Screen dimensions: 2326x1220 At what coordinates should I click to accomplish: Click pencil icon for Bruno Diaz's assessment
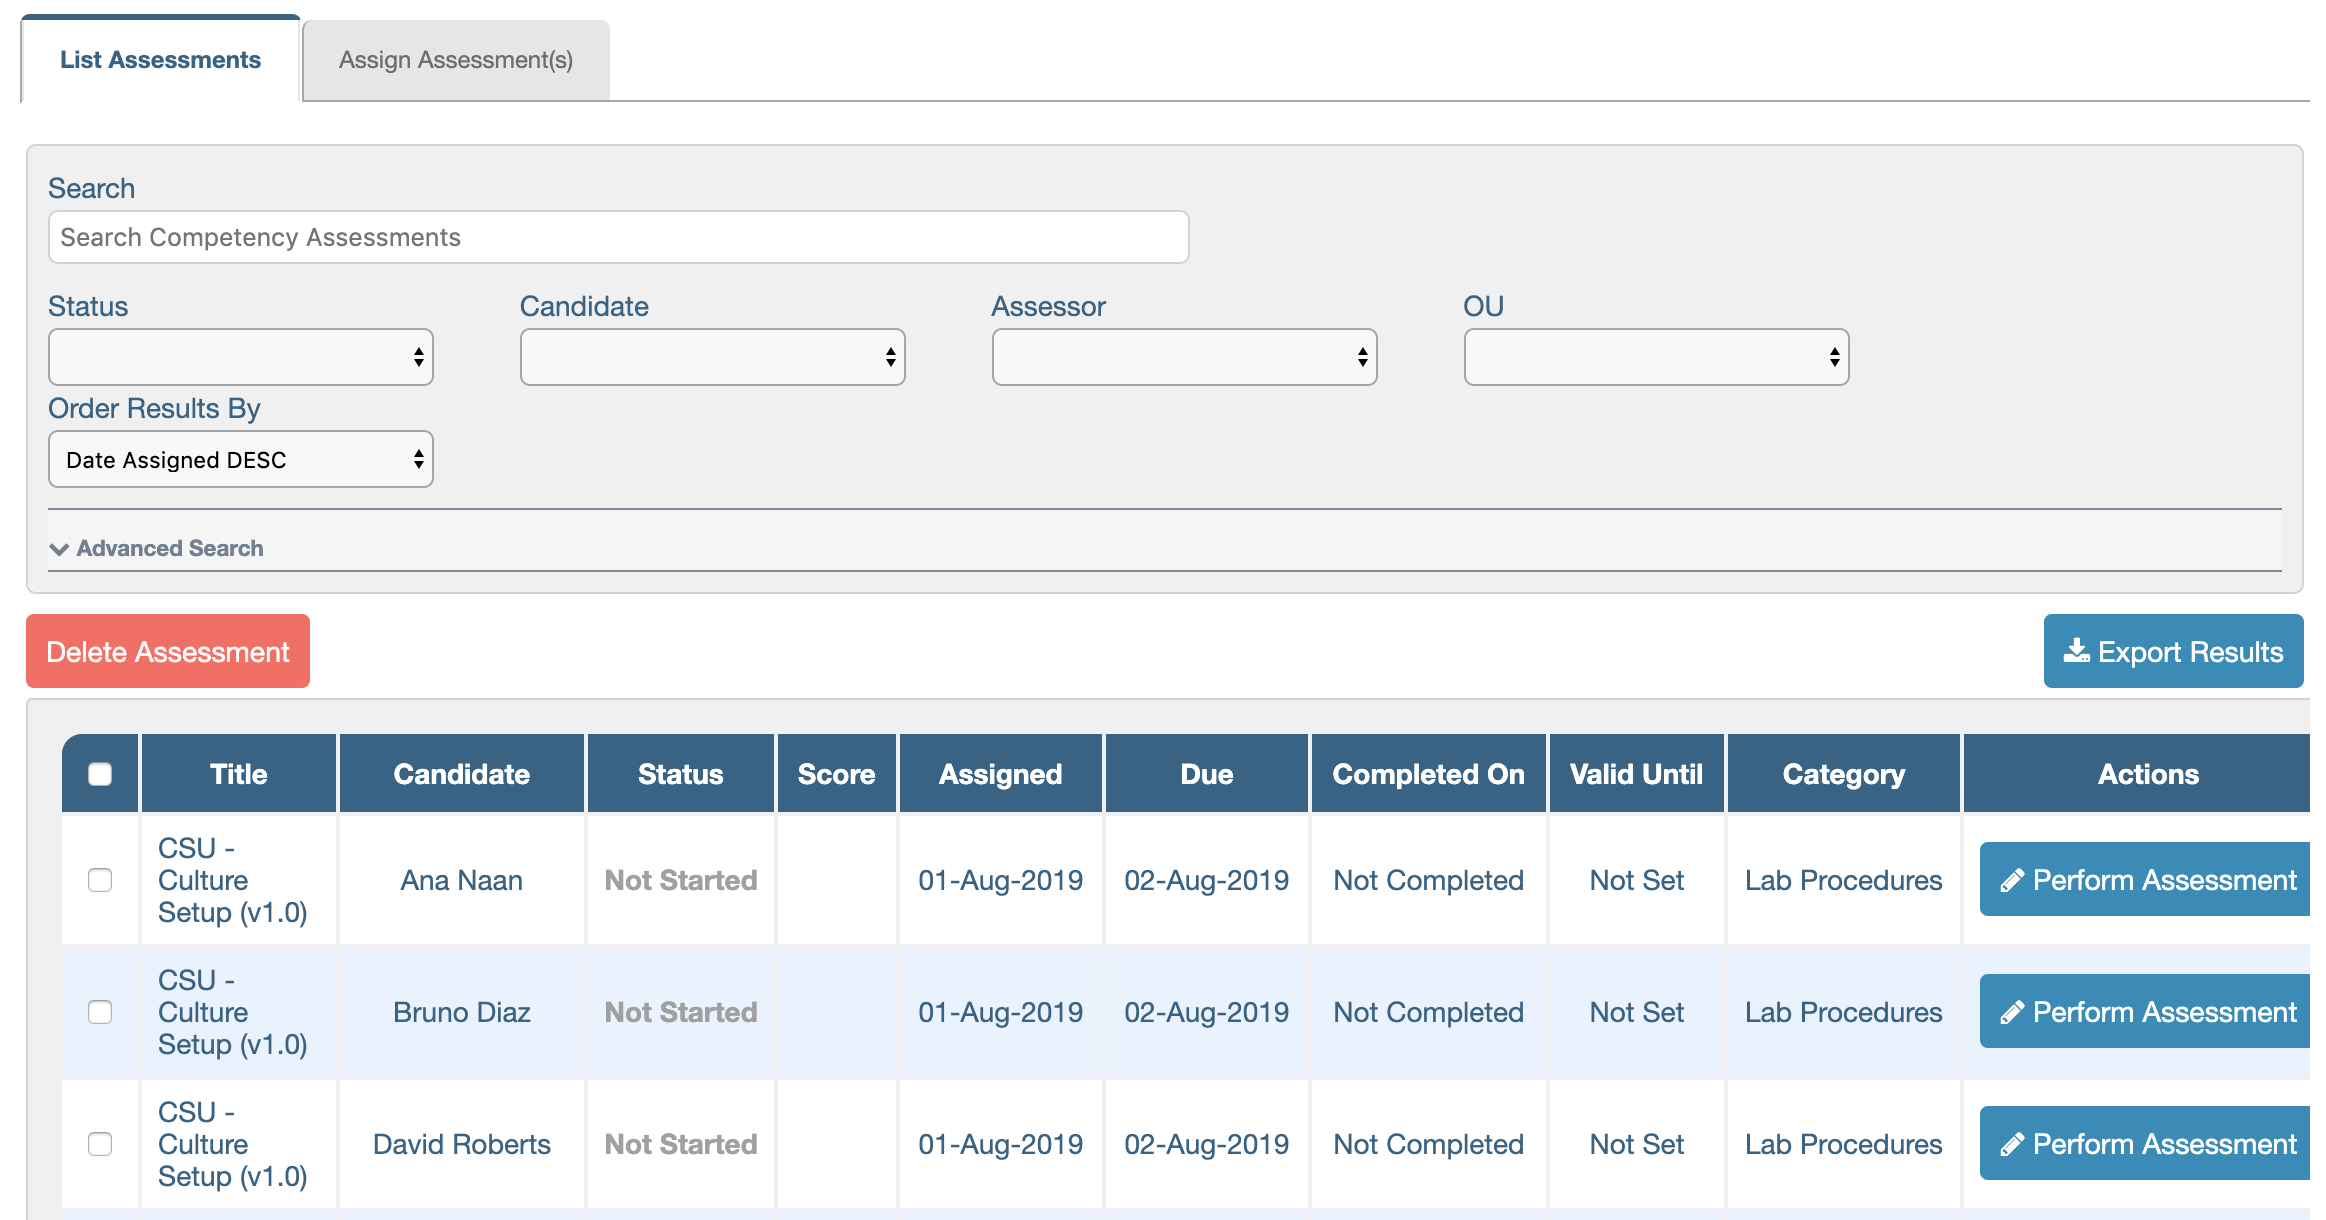(x=2012, y=1012)
